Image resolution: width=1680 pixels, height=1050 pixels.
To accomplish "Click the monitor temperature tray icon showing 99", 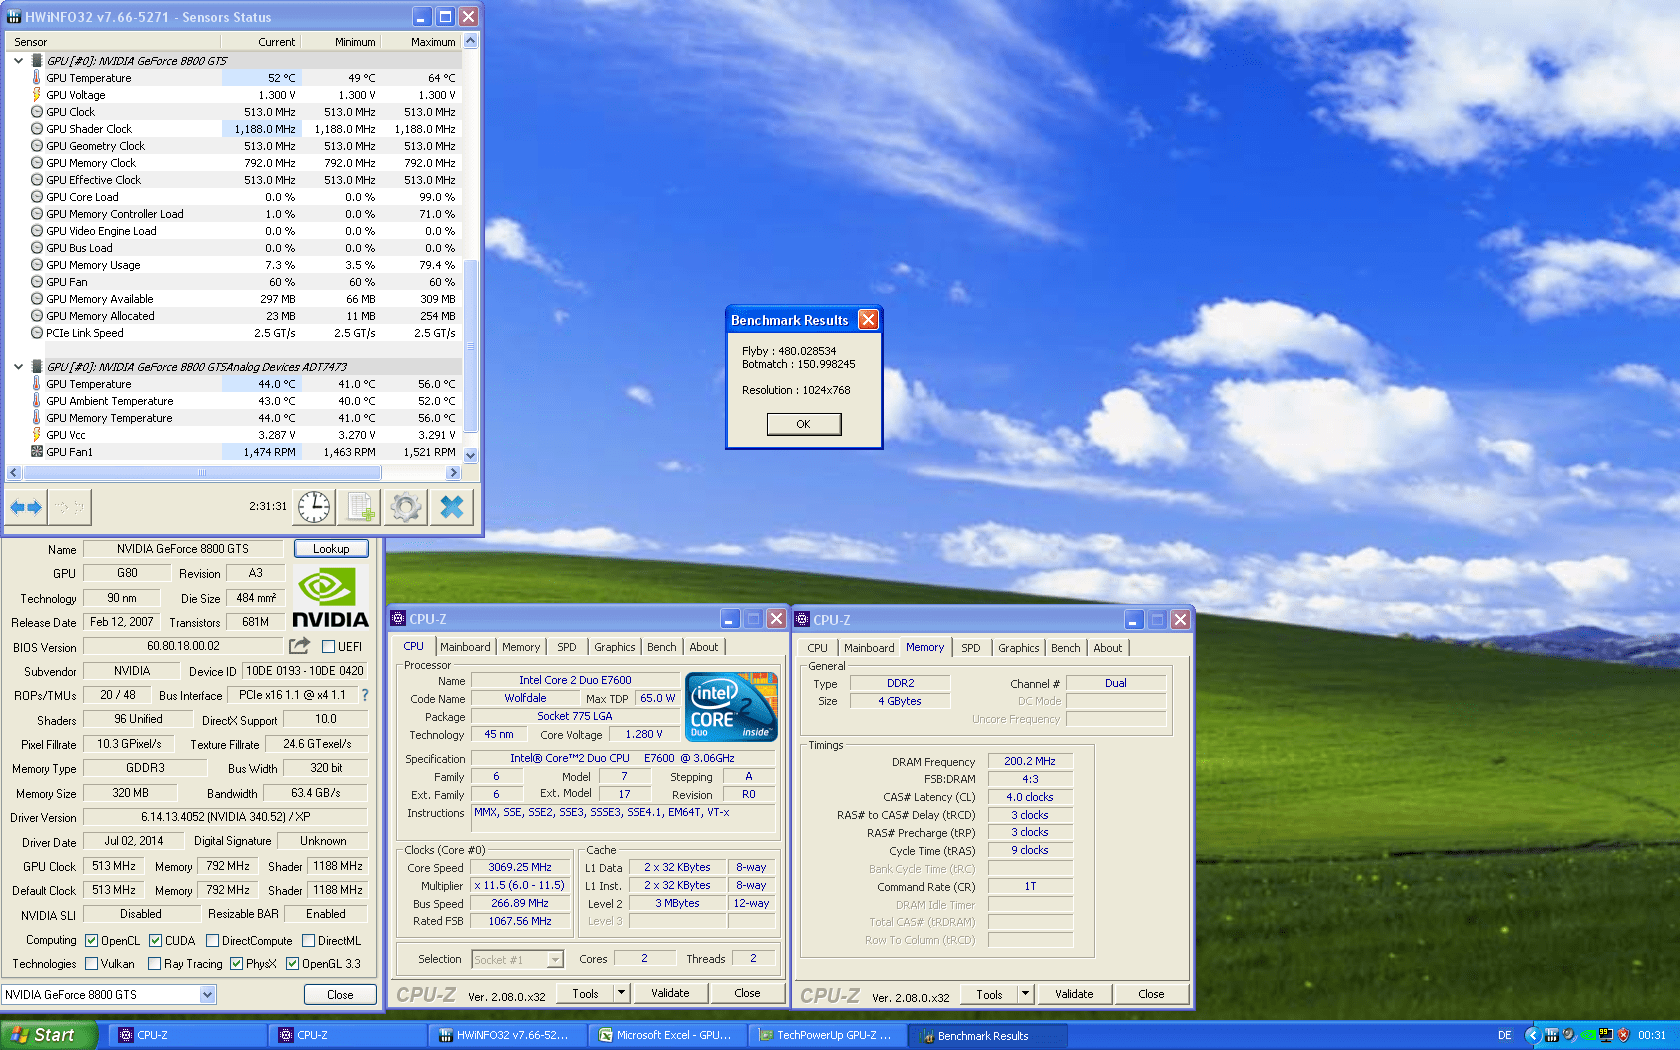I will point(1606,1035).
